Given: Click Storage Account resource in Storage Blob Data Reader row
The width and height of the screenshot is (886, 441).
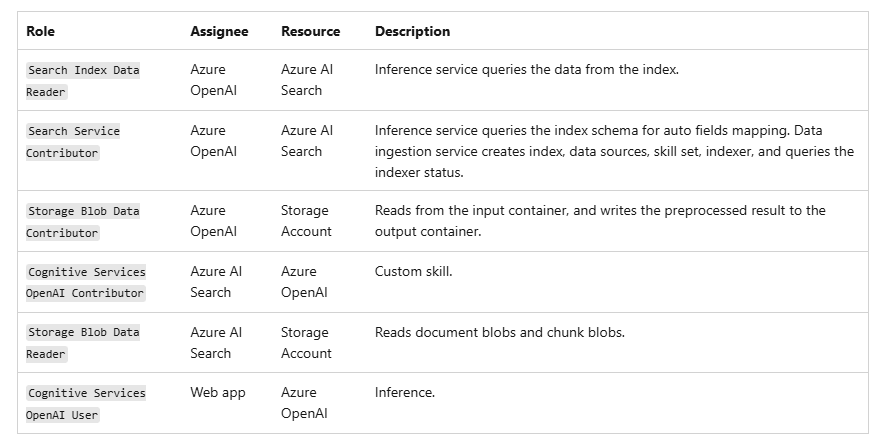Looking at the screenshot, I should tap(306, 343).
